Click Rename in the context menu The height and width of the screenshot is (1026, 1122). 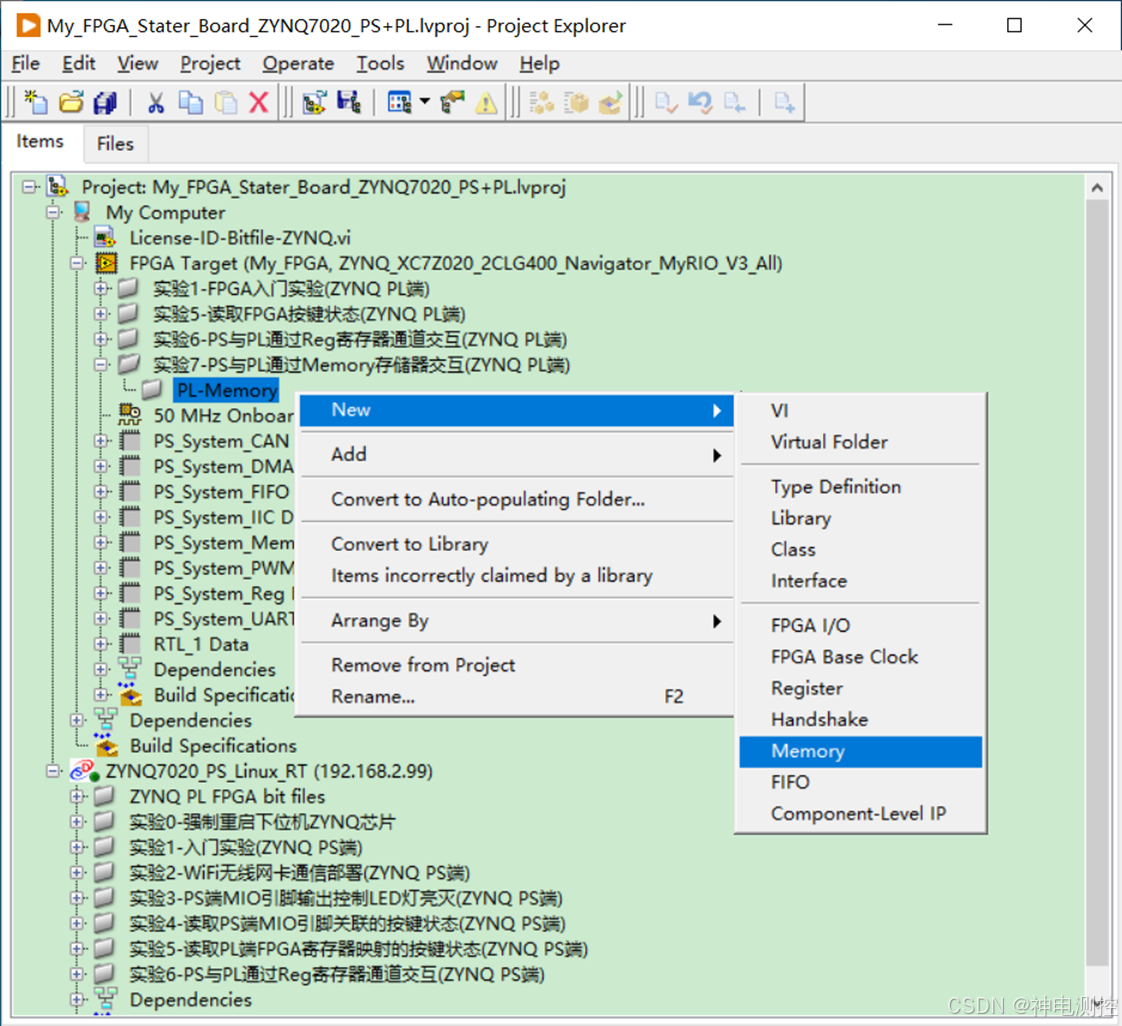pos(516,697)
